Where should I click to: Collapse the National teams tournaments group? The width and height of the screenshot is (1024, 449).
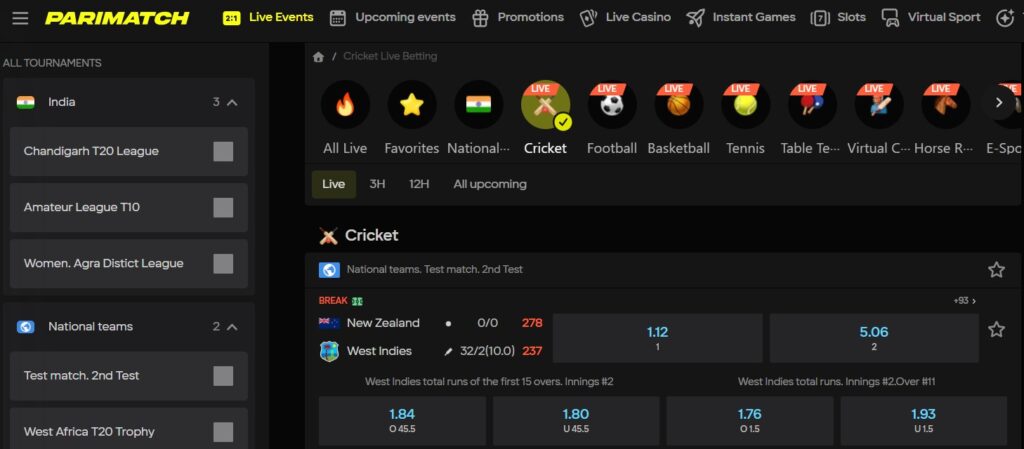click(232, 327)
